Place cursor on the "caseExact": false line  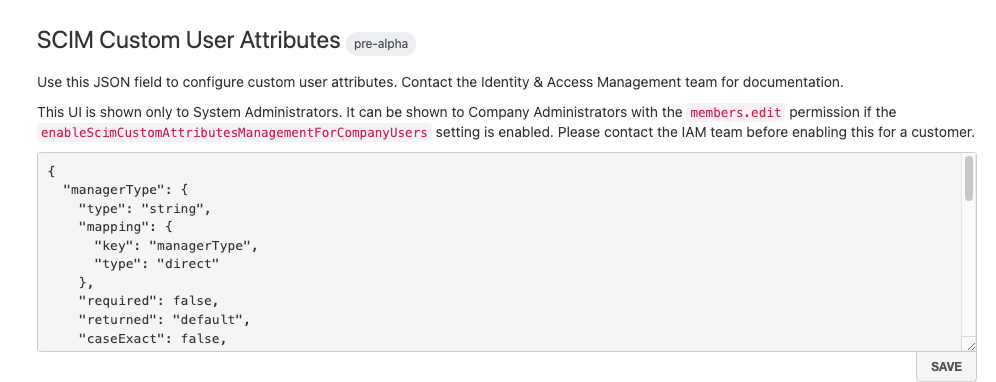click(152, 339)
